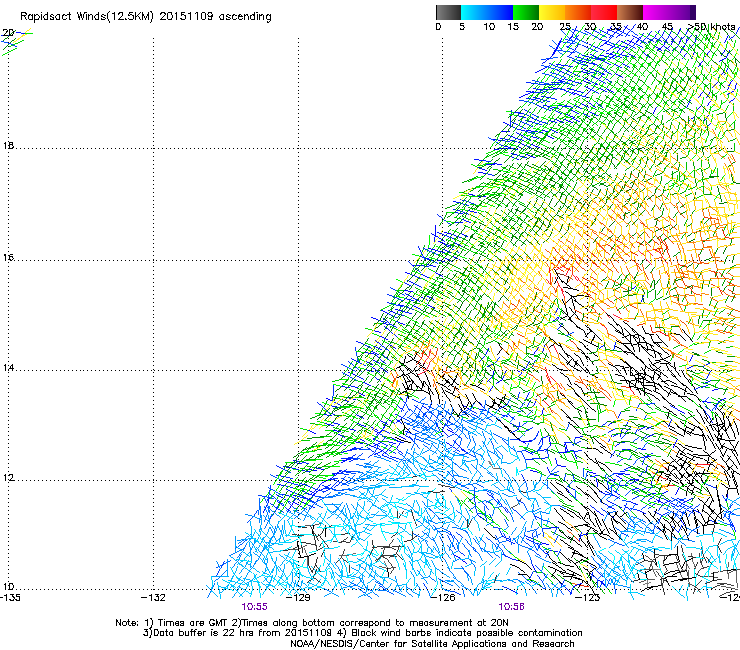Click the '45' legend scale label

(x=667, y=27)
